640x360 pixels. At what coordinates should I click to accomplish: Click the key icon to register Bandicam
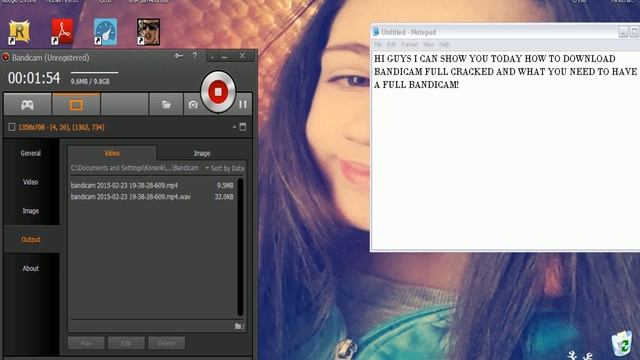coord(179,56)
